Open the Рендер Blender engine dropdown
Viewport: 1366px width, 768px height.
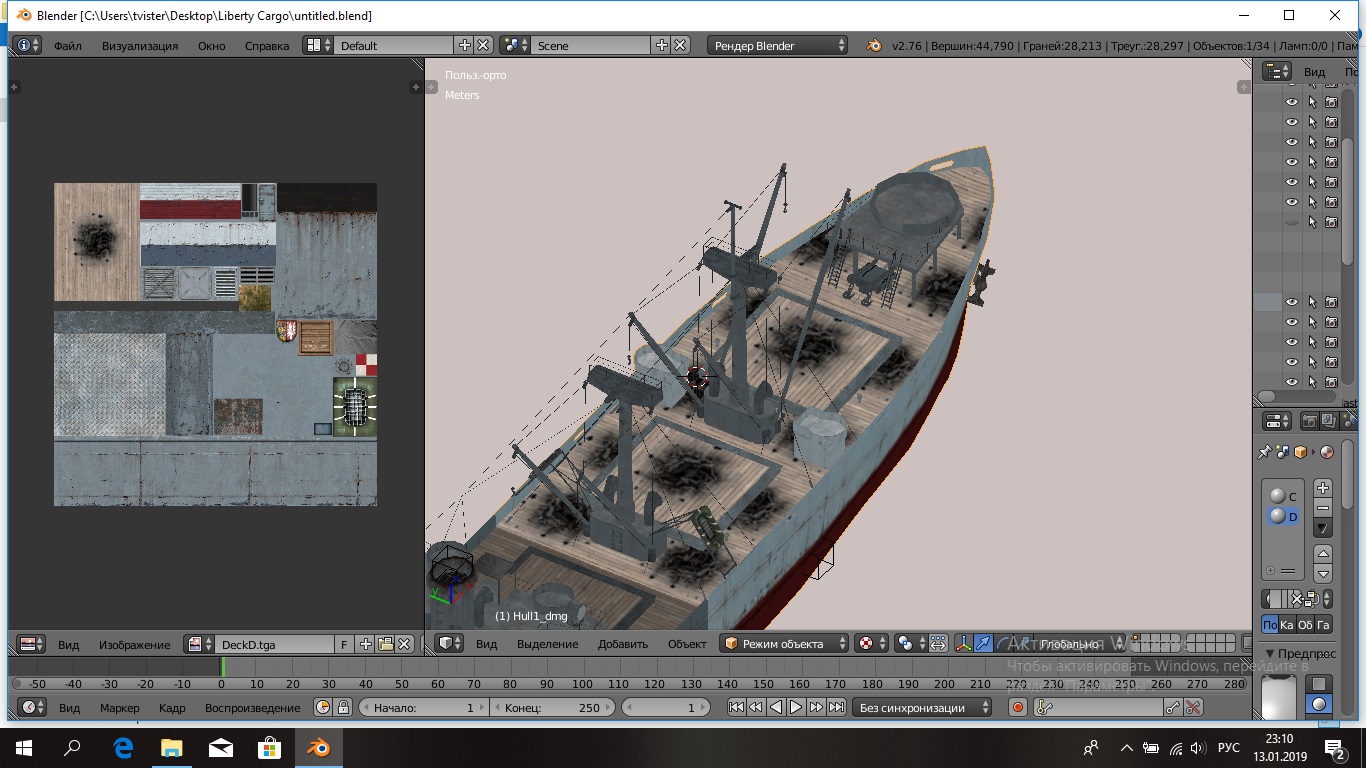[778, 46]
